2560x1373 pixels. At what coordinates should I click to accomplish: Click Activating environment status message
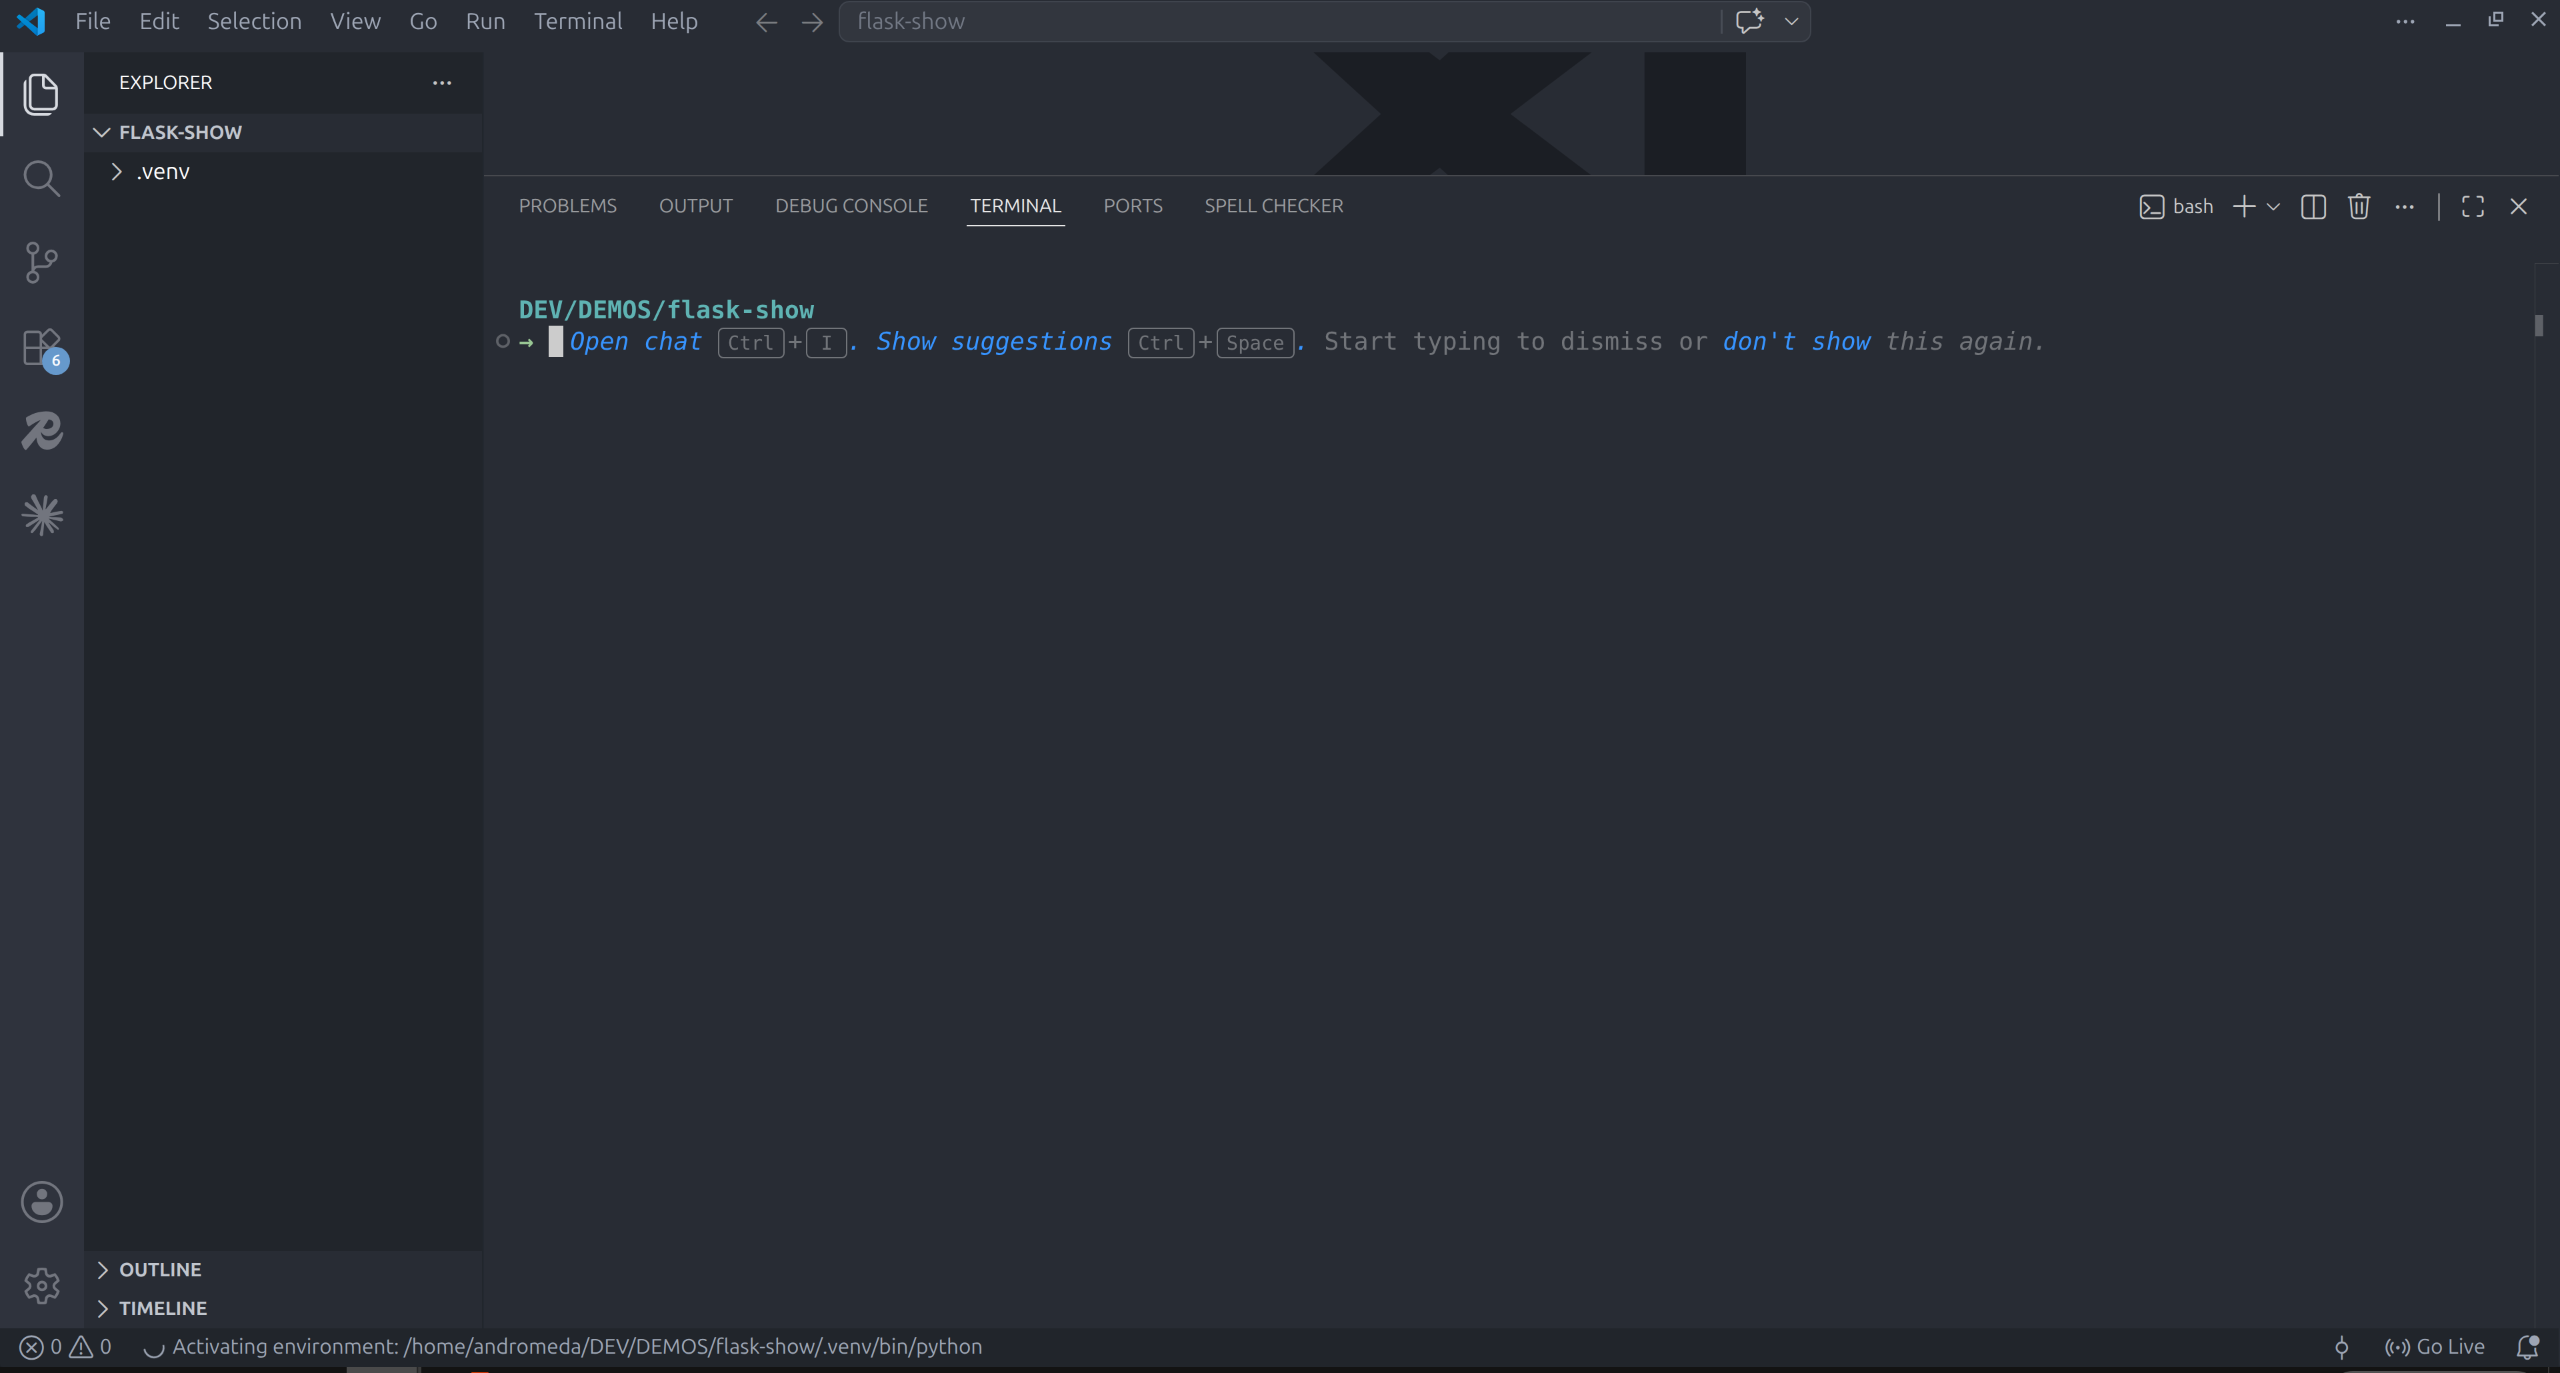[x=564, y=1347]
